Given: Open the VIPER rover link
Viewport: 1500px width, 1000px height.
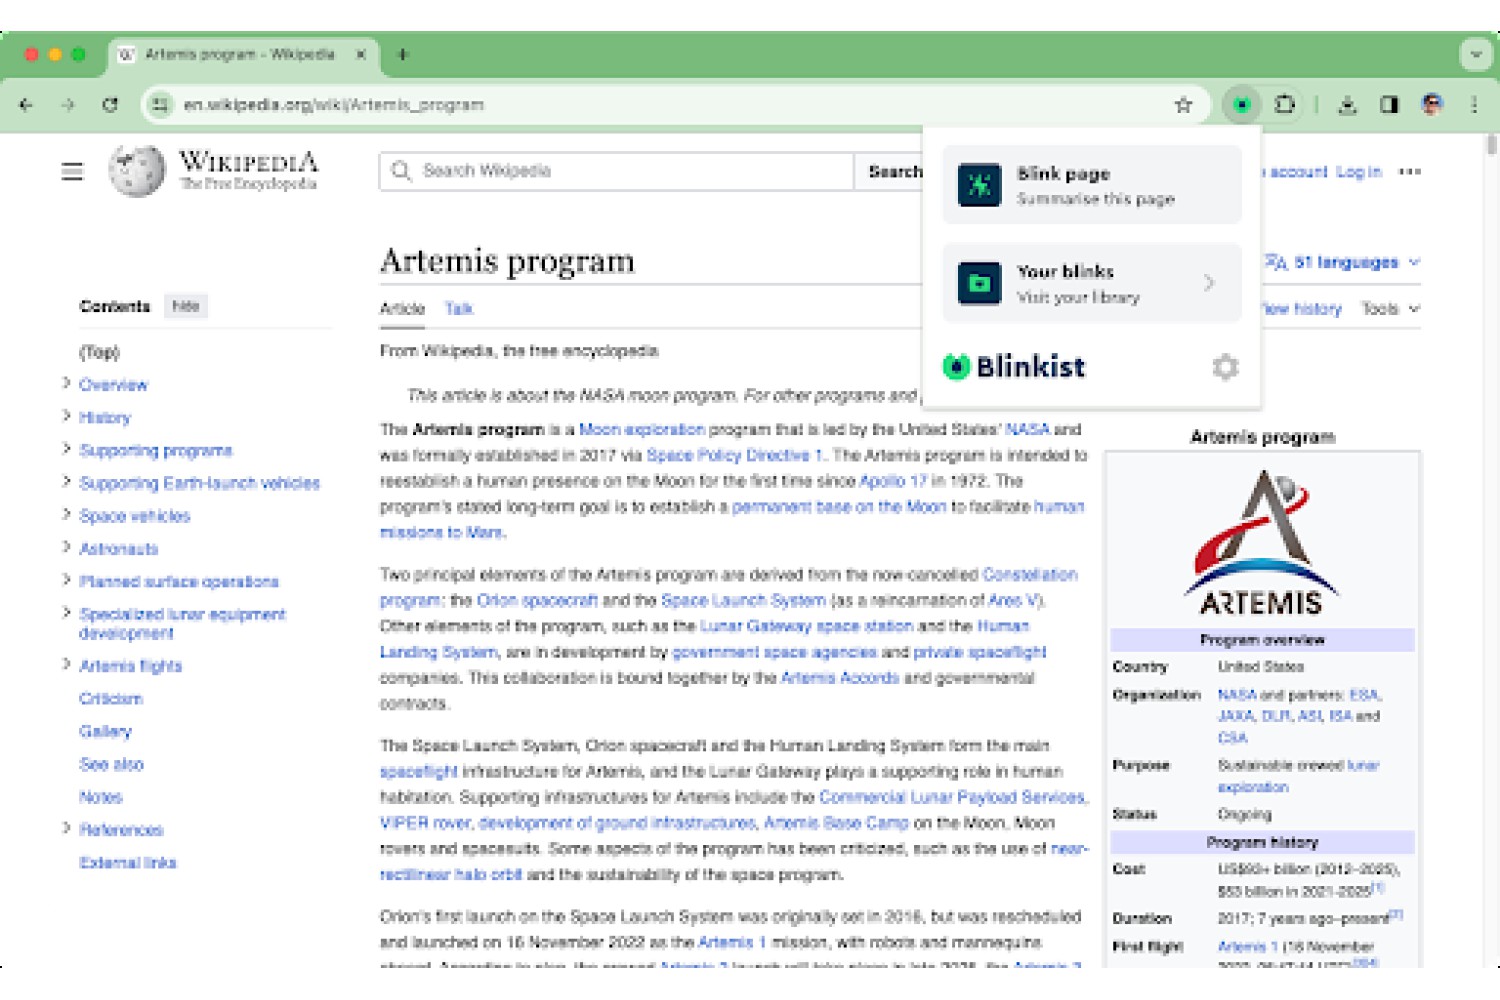Looking at the screenshot, I should [426, 823].
